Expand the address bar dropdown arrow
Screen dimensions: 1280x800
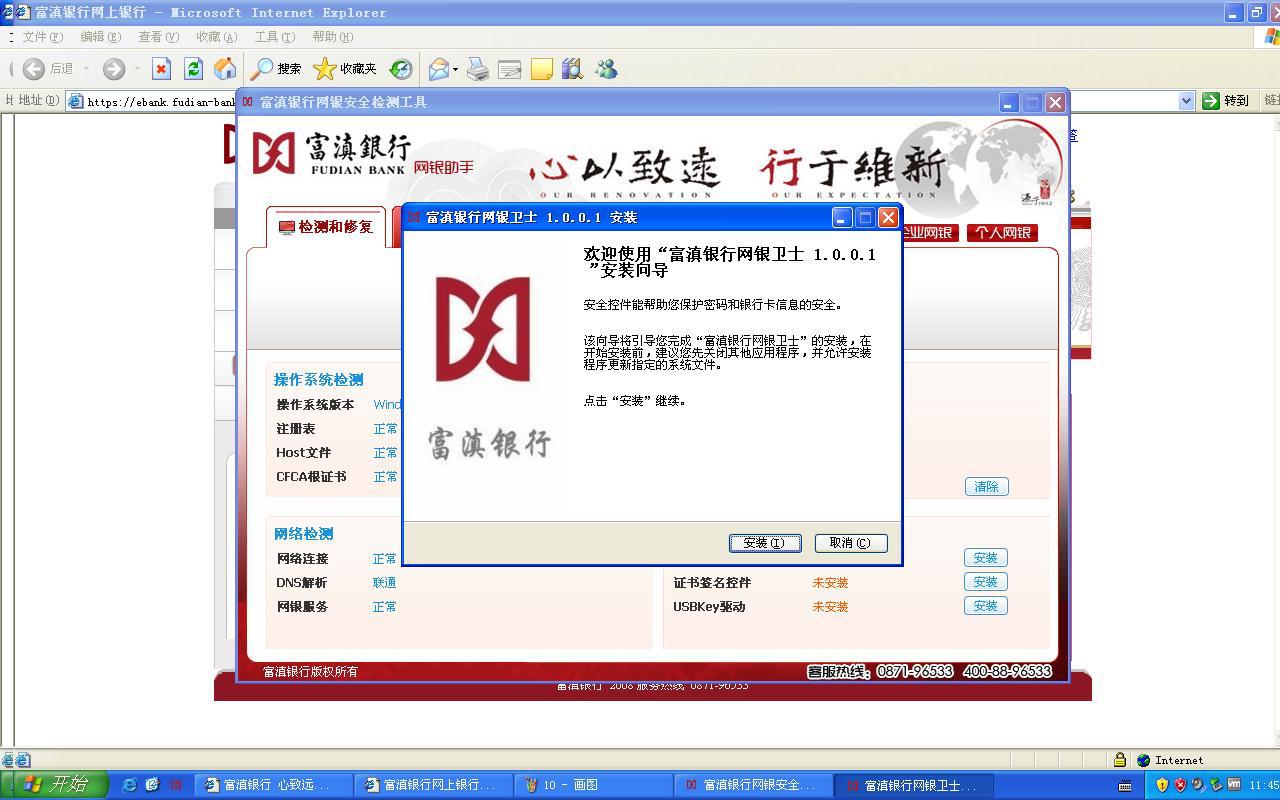(x=1186, y=100)
